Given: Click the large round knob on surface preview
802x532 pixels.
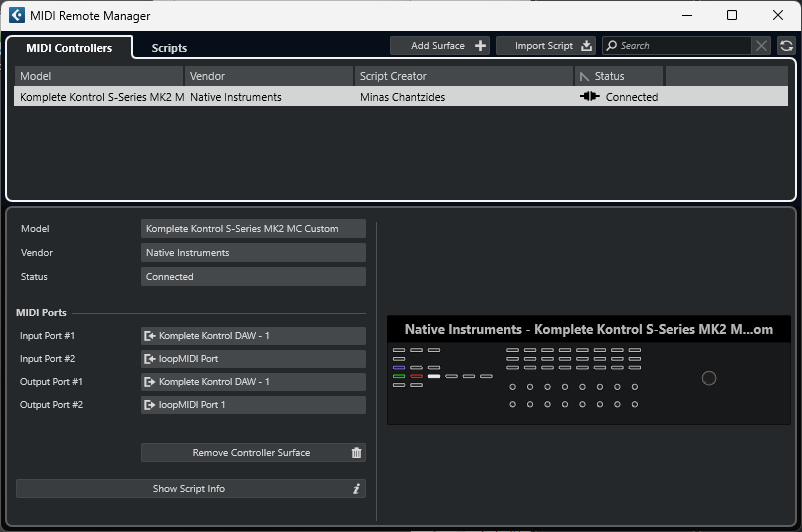Looking at the screenshot, I should click(708, 378).
